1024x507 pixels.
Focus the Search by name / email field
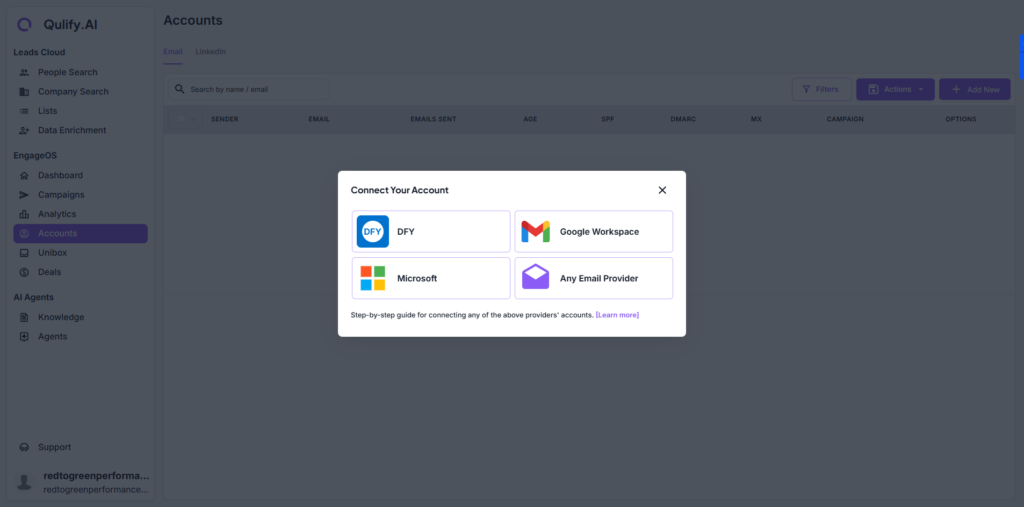click(249, 90)
